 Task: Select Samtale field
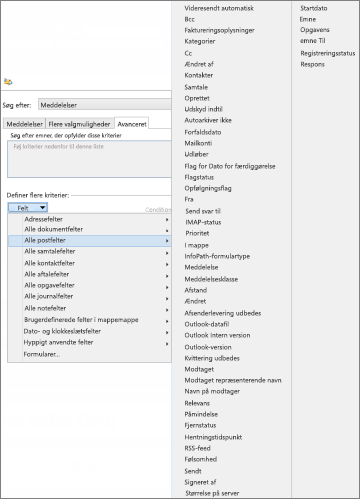coord(196,87)
